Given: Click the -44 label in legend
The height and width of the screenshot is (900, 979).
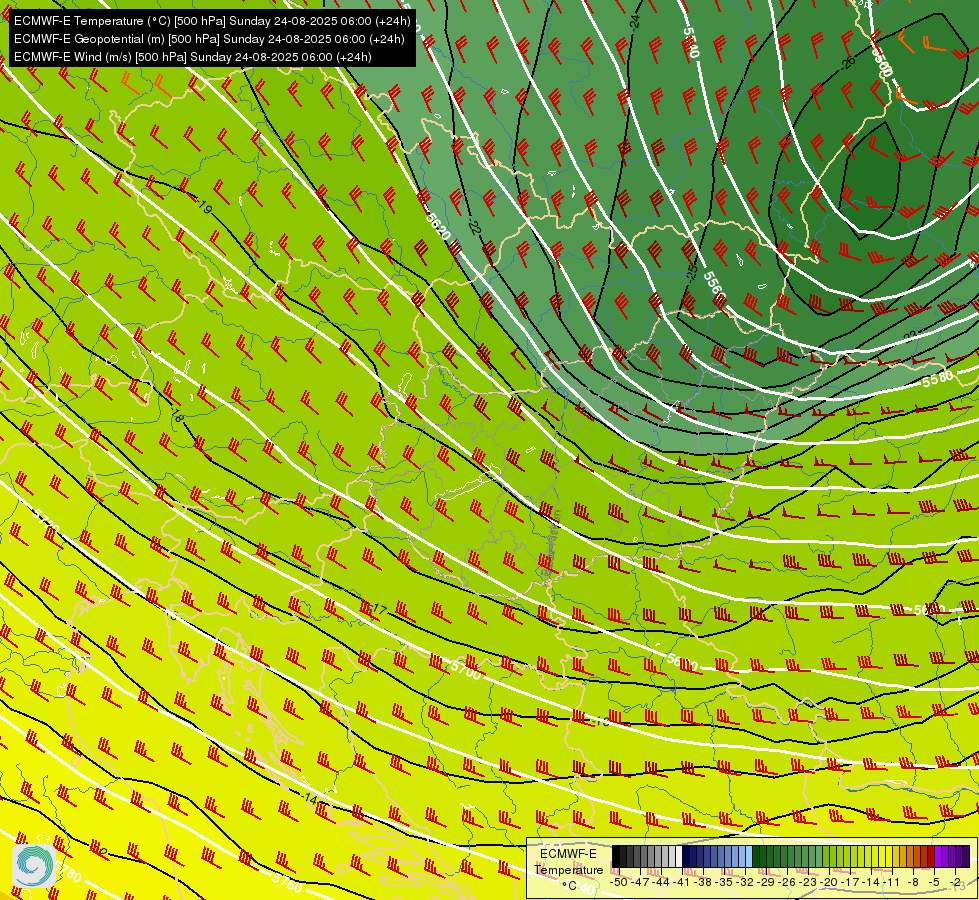Looking at the screenshot, I should coord(662,882).
